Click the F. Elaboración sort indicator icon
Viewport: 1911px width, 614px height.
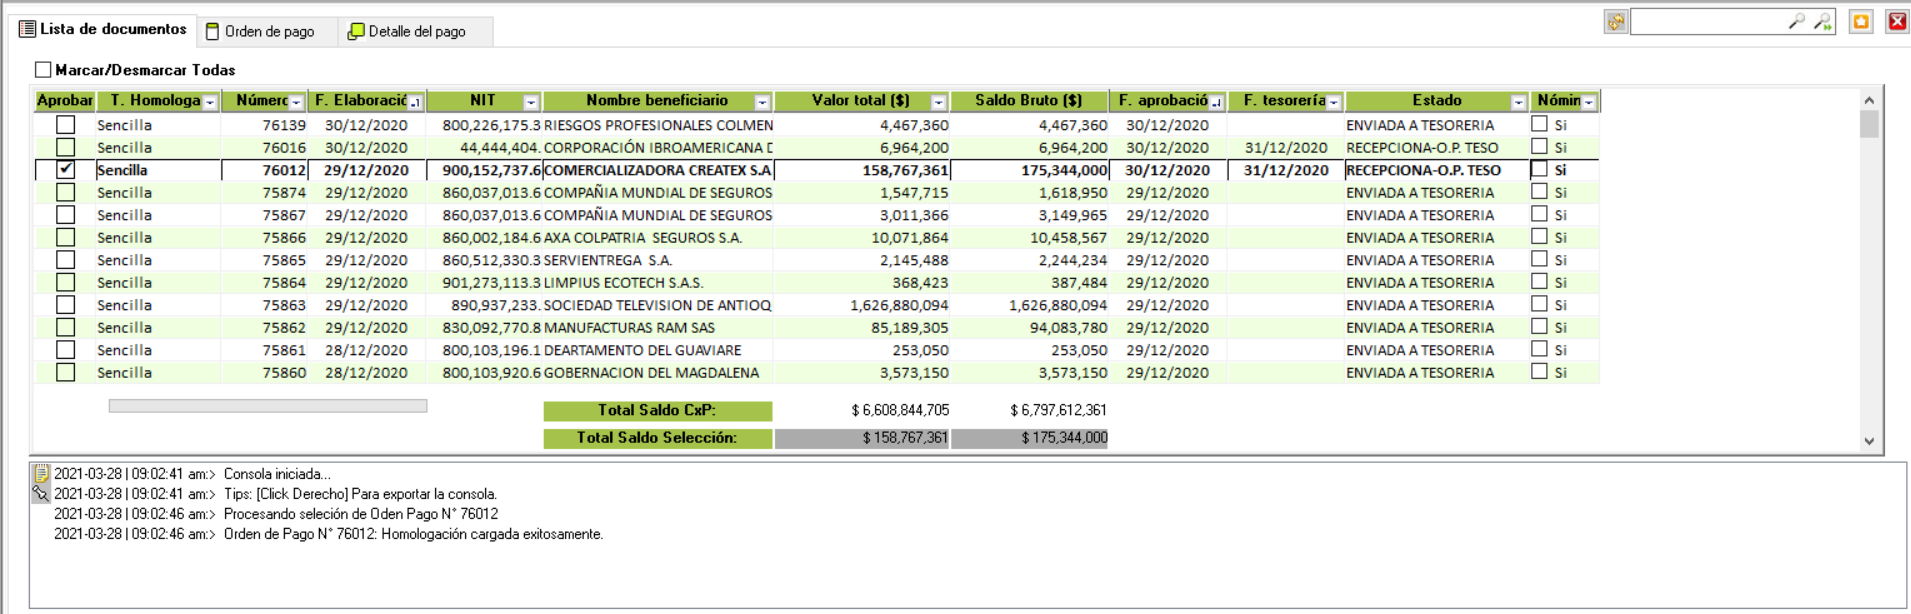[415, 102]
